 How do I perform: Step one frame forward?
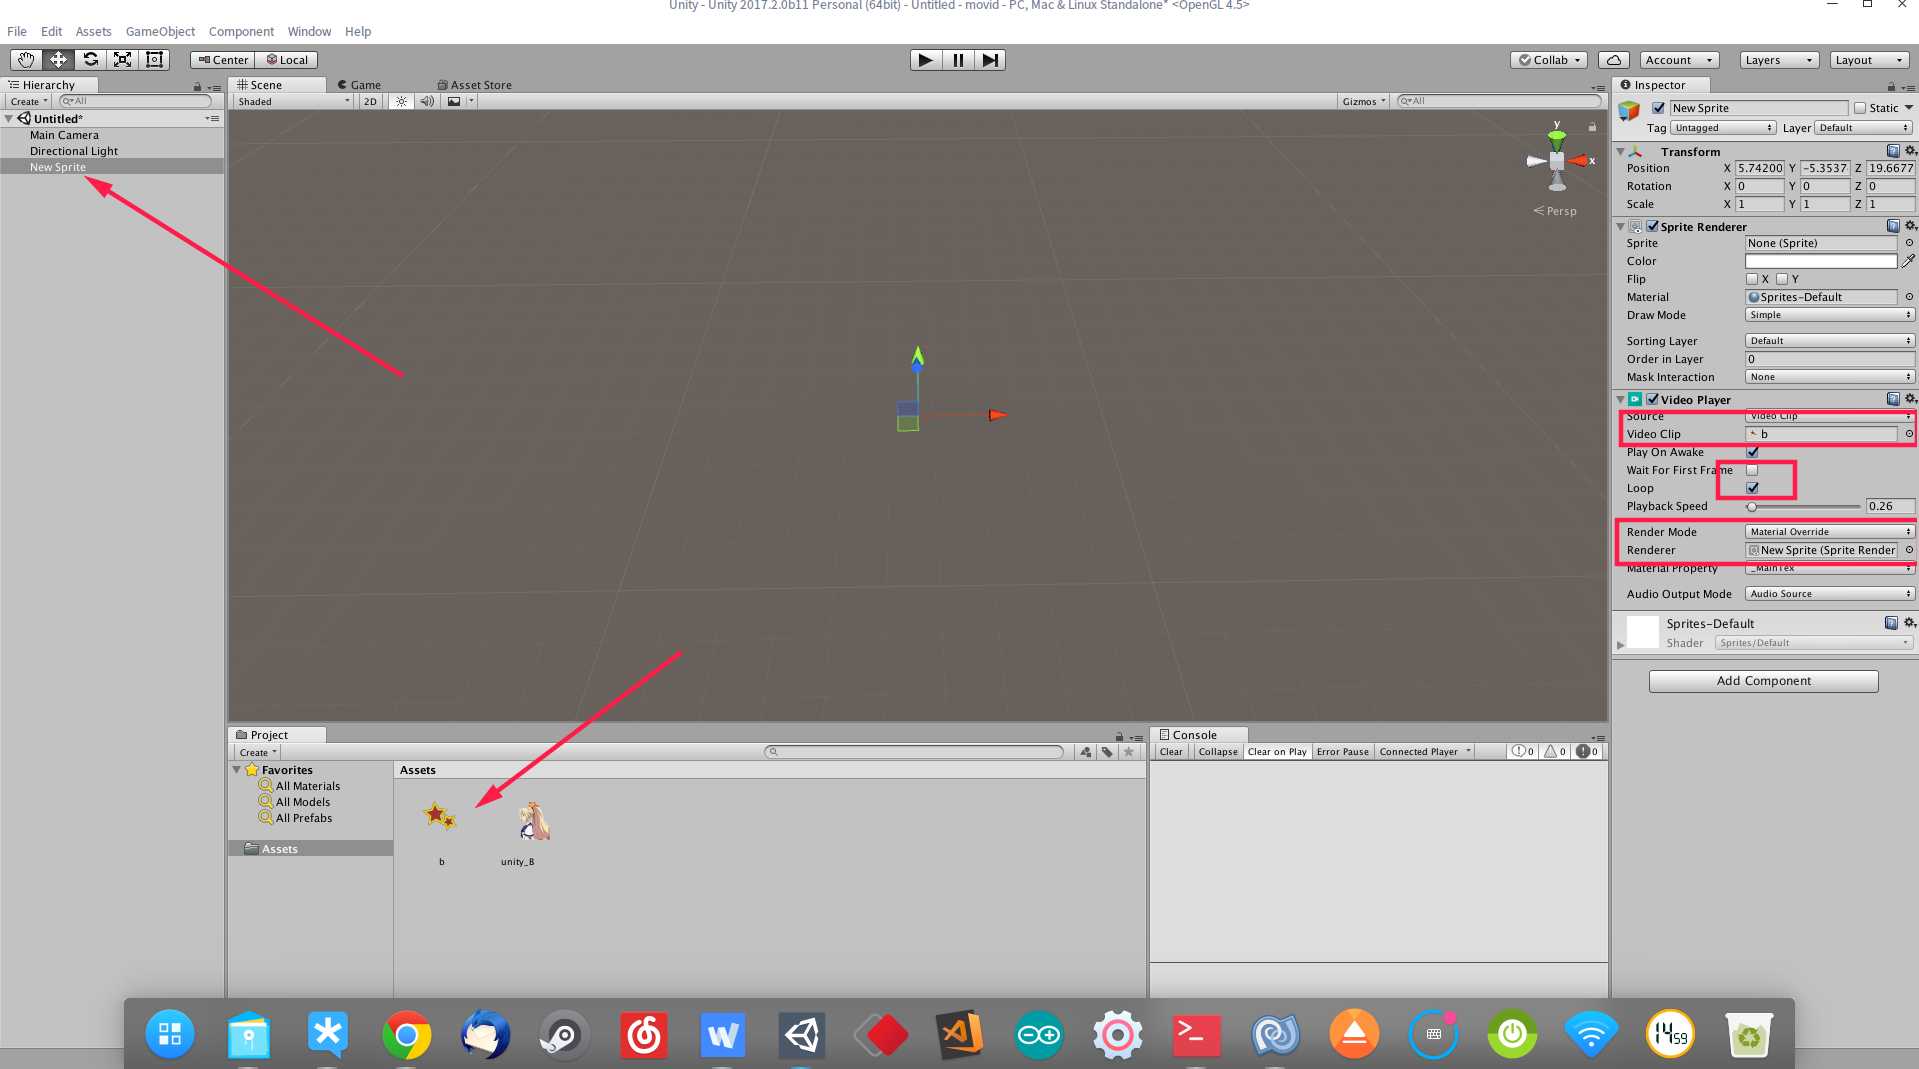[990, 60]
